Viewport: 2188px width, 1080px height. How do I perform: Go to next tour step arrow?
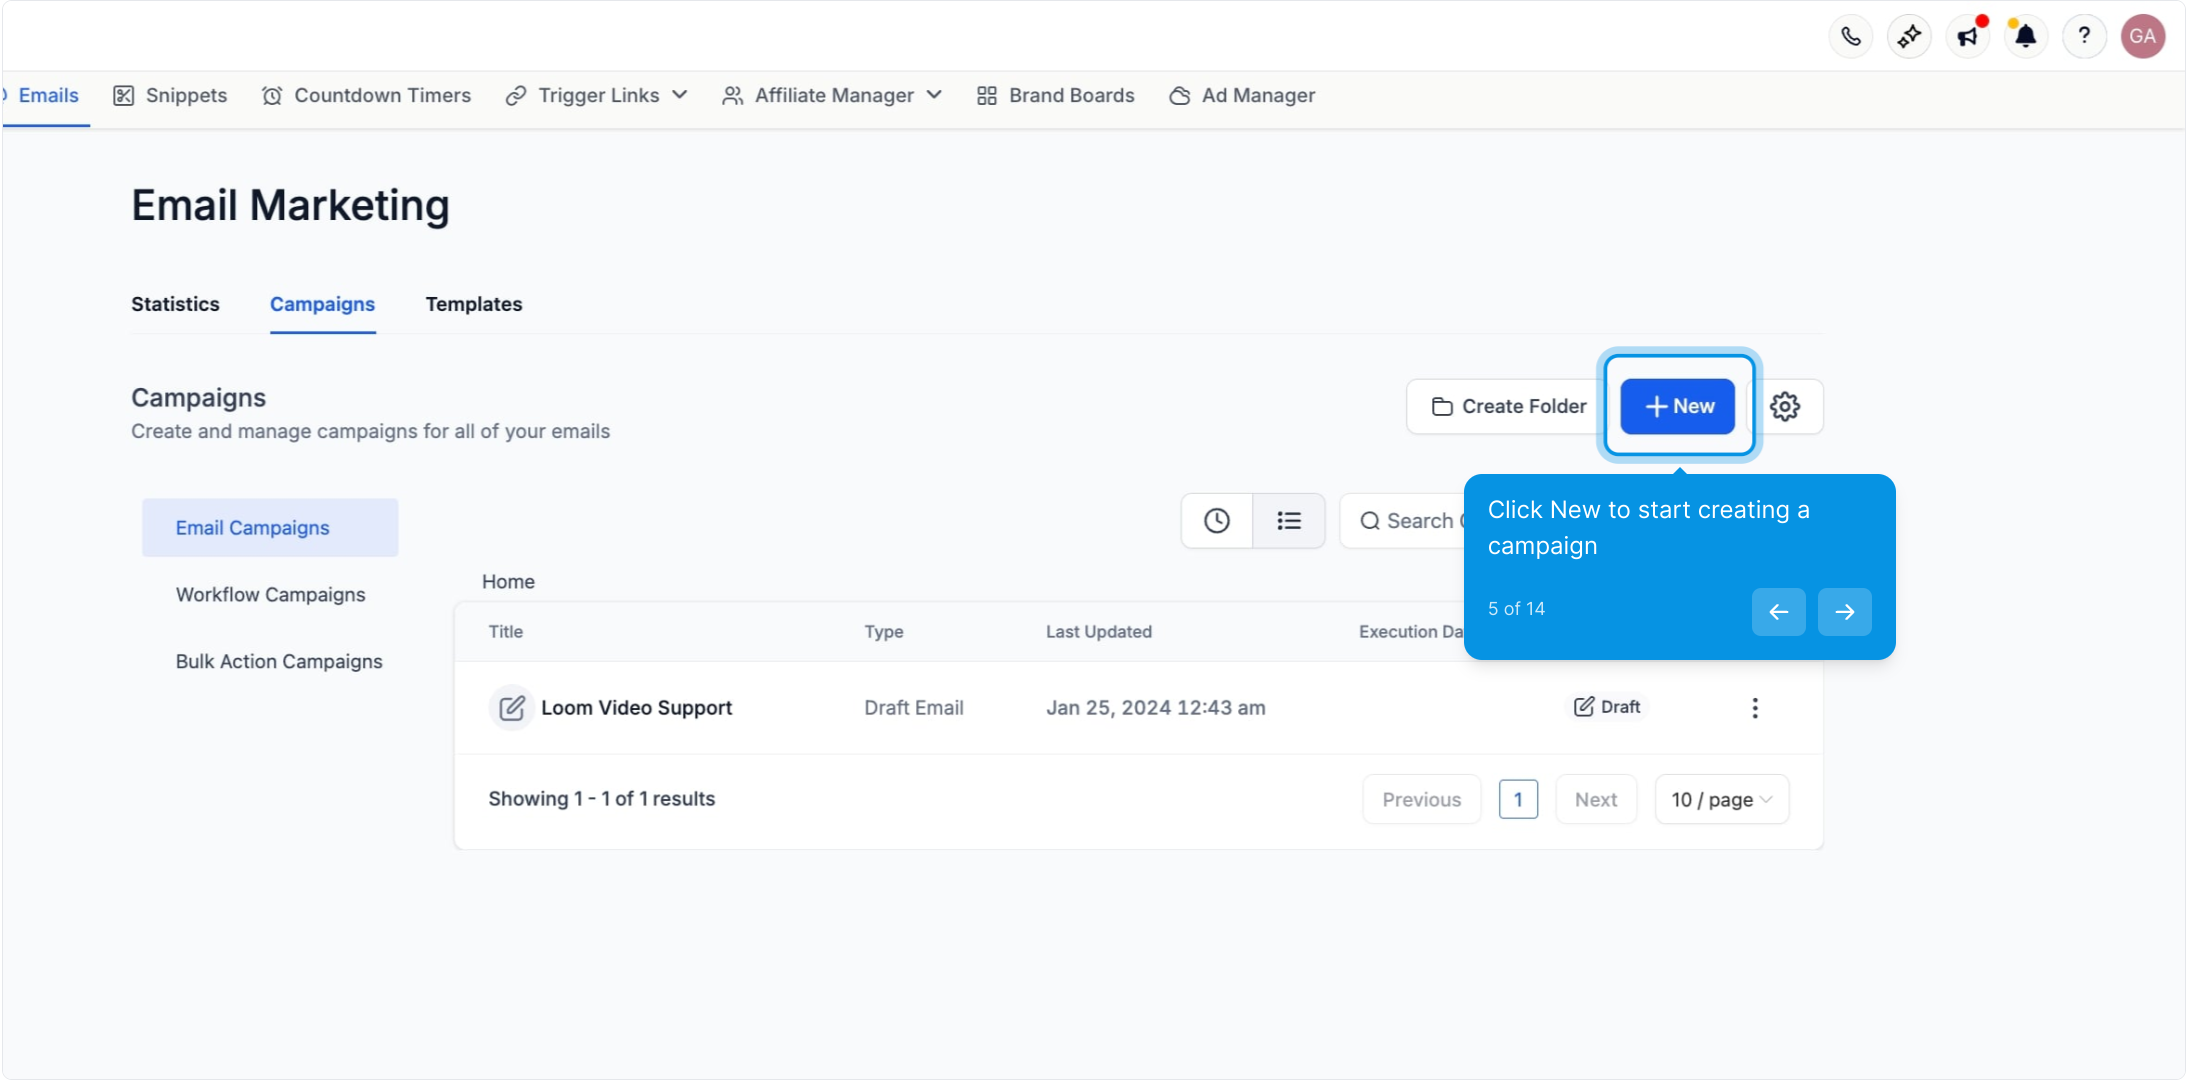pos(1844,612)
